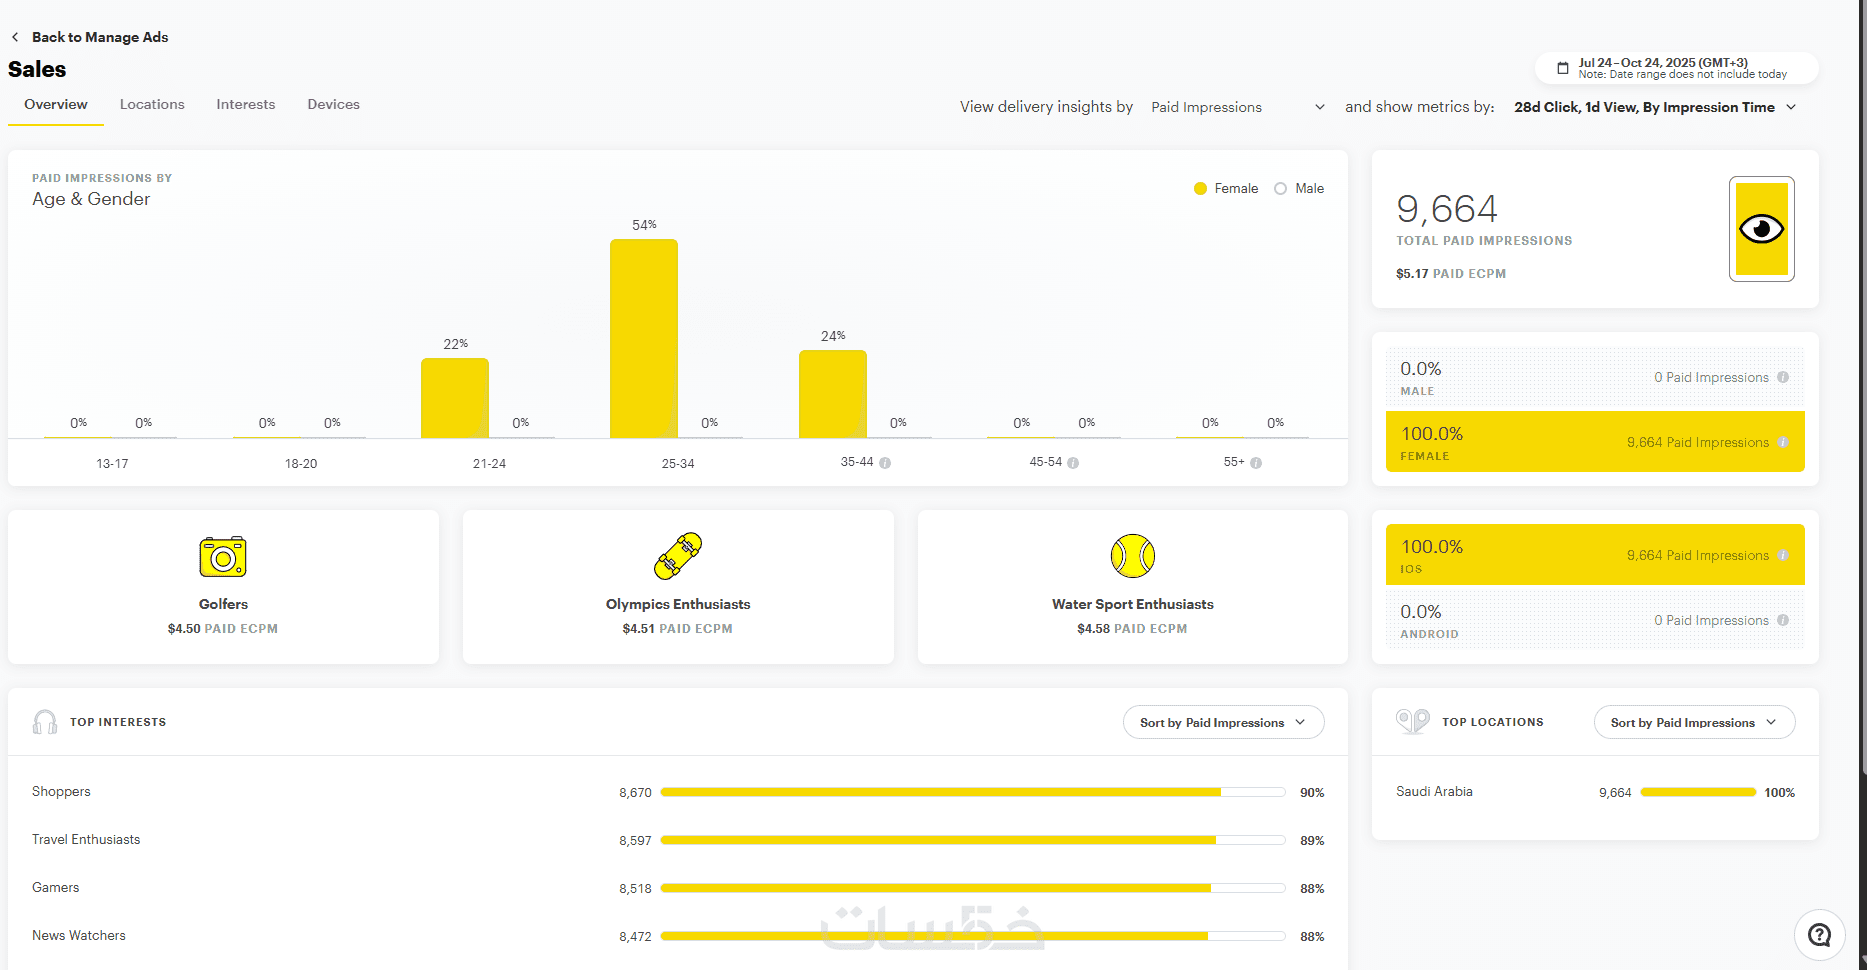1867x970 pixels.
Task: Click the $5.17 Paid eCPM value
Action: (x=1451, y=273)
